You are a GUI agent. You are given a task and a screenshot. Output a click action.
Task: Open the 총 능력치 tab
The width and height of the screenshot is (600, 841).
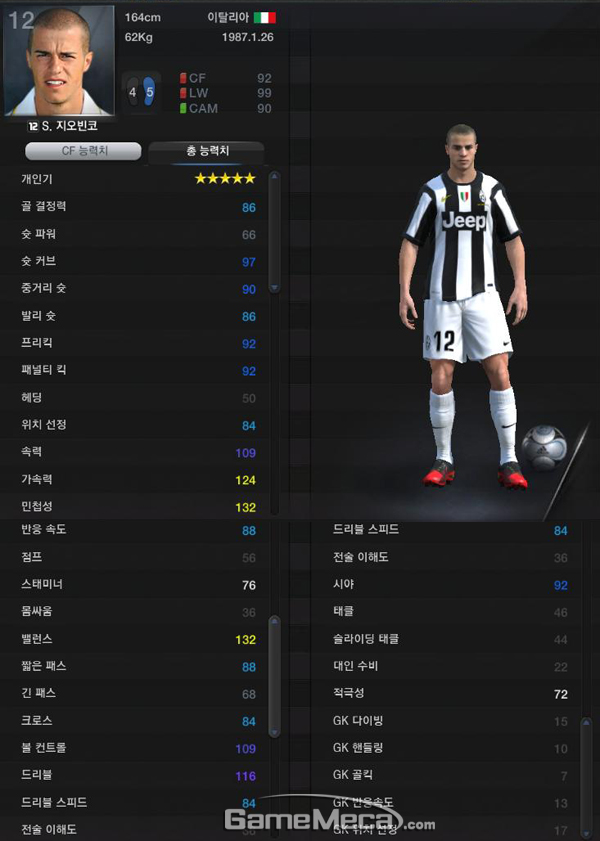click(x=207, y=151)
